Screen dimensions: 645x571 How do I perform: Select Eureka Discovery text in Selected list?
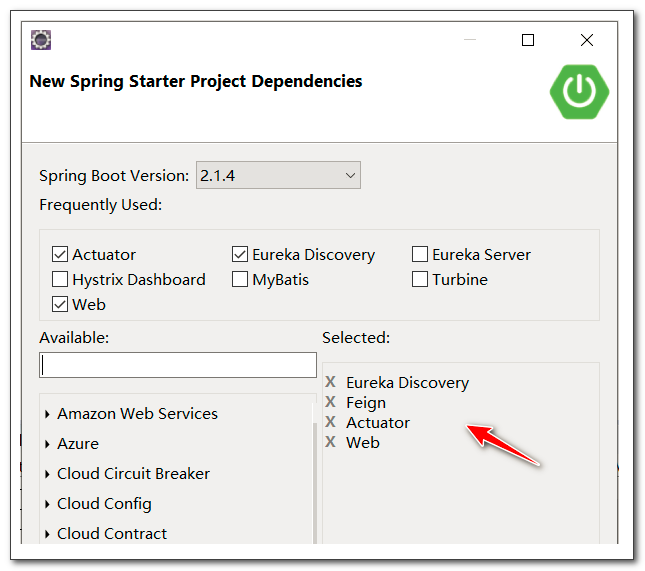click(x=407, y=383)
